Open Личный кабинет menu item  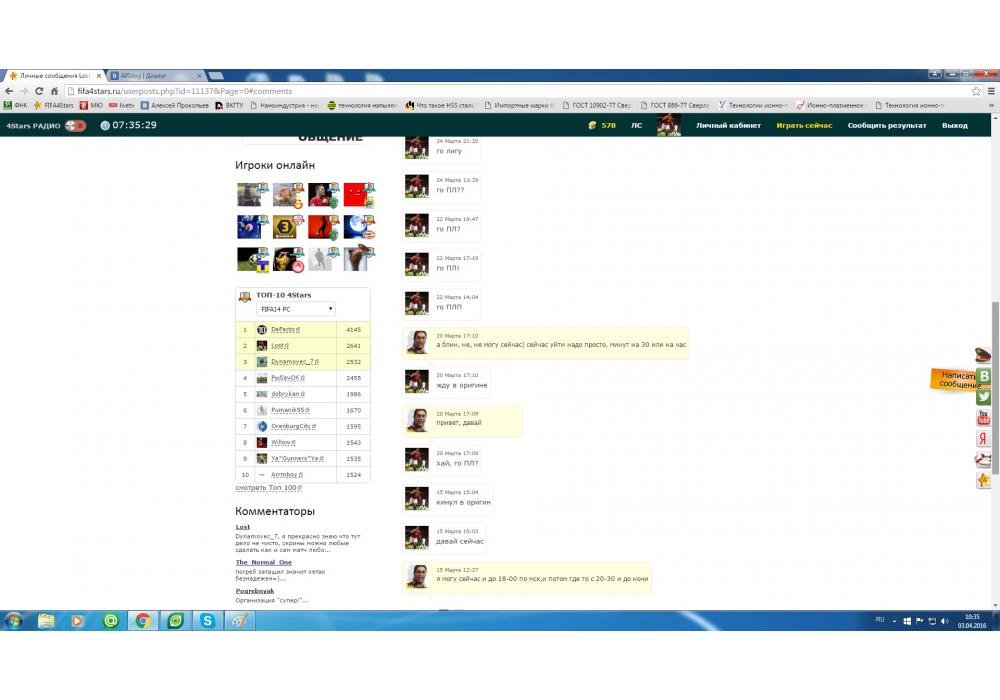point(728,126)
